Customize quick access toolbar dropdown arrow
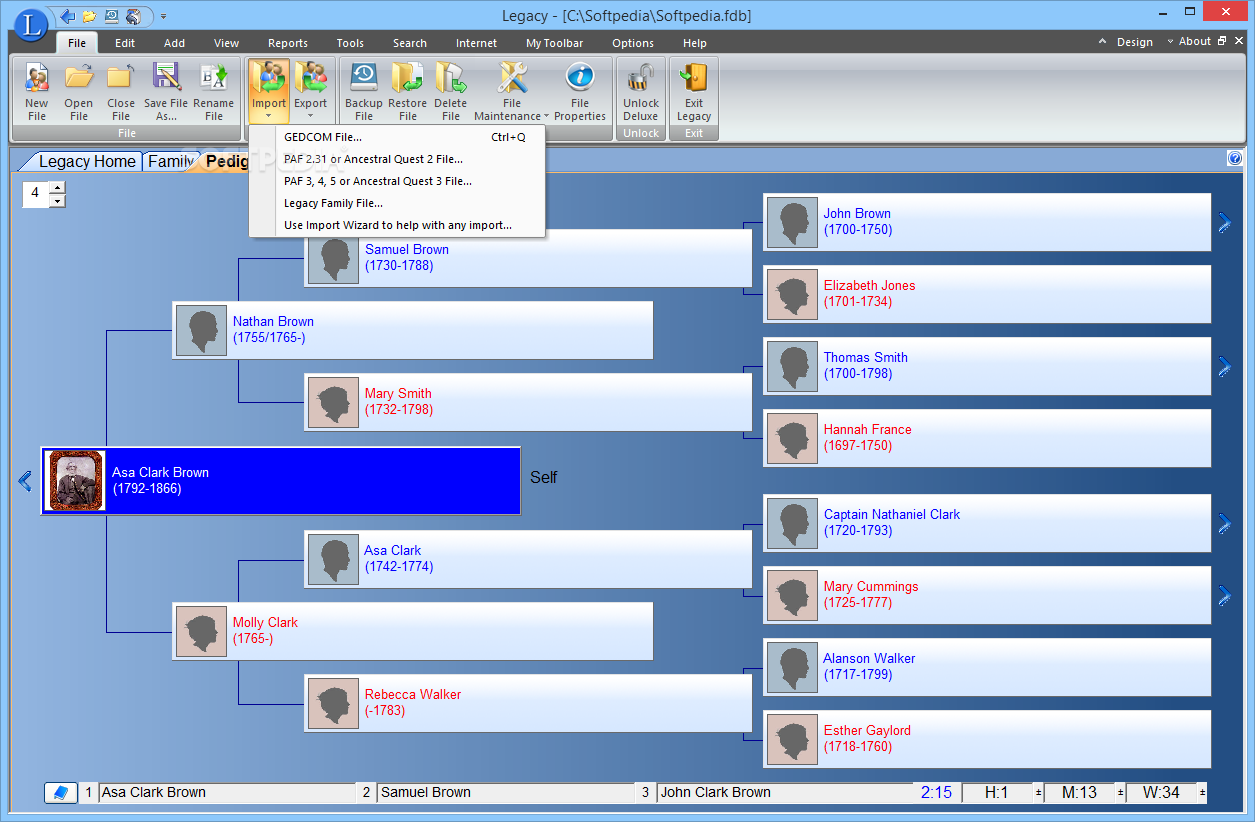The height and width of the screenshot is (822, 1255). click(x=163, y=16)
